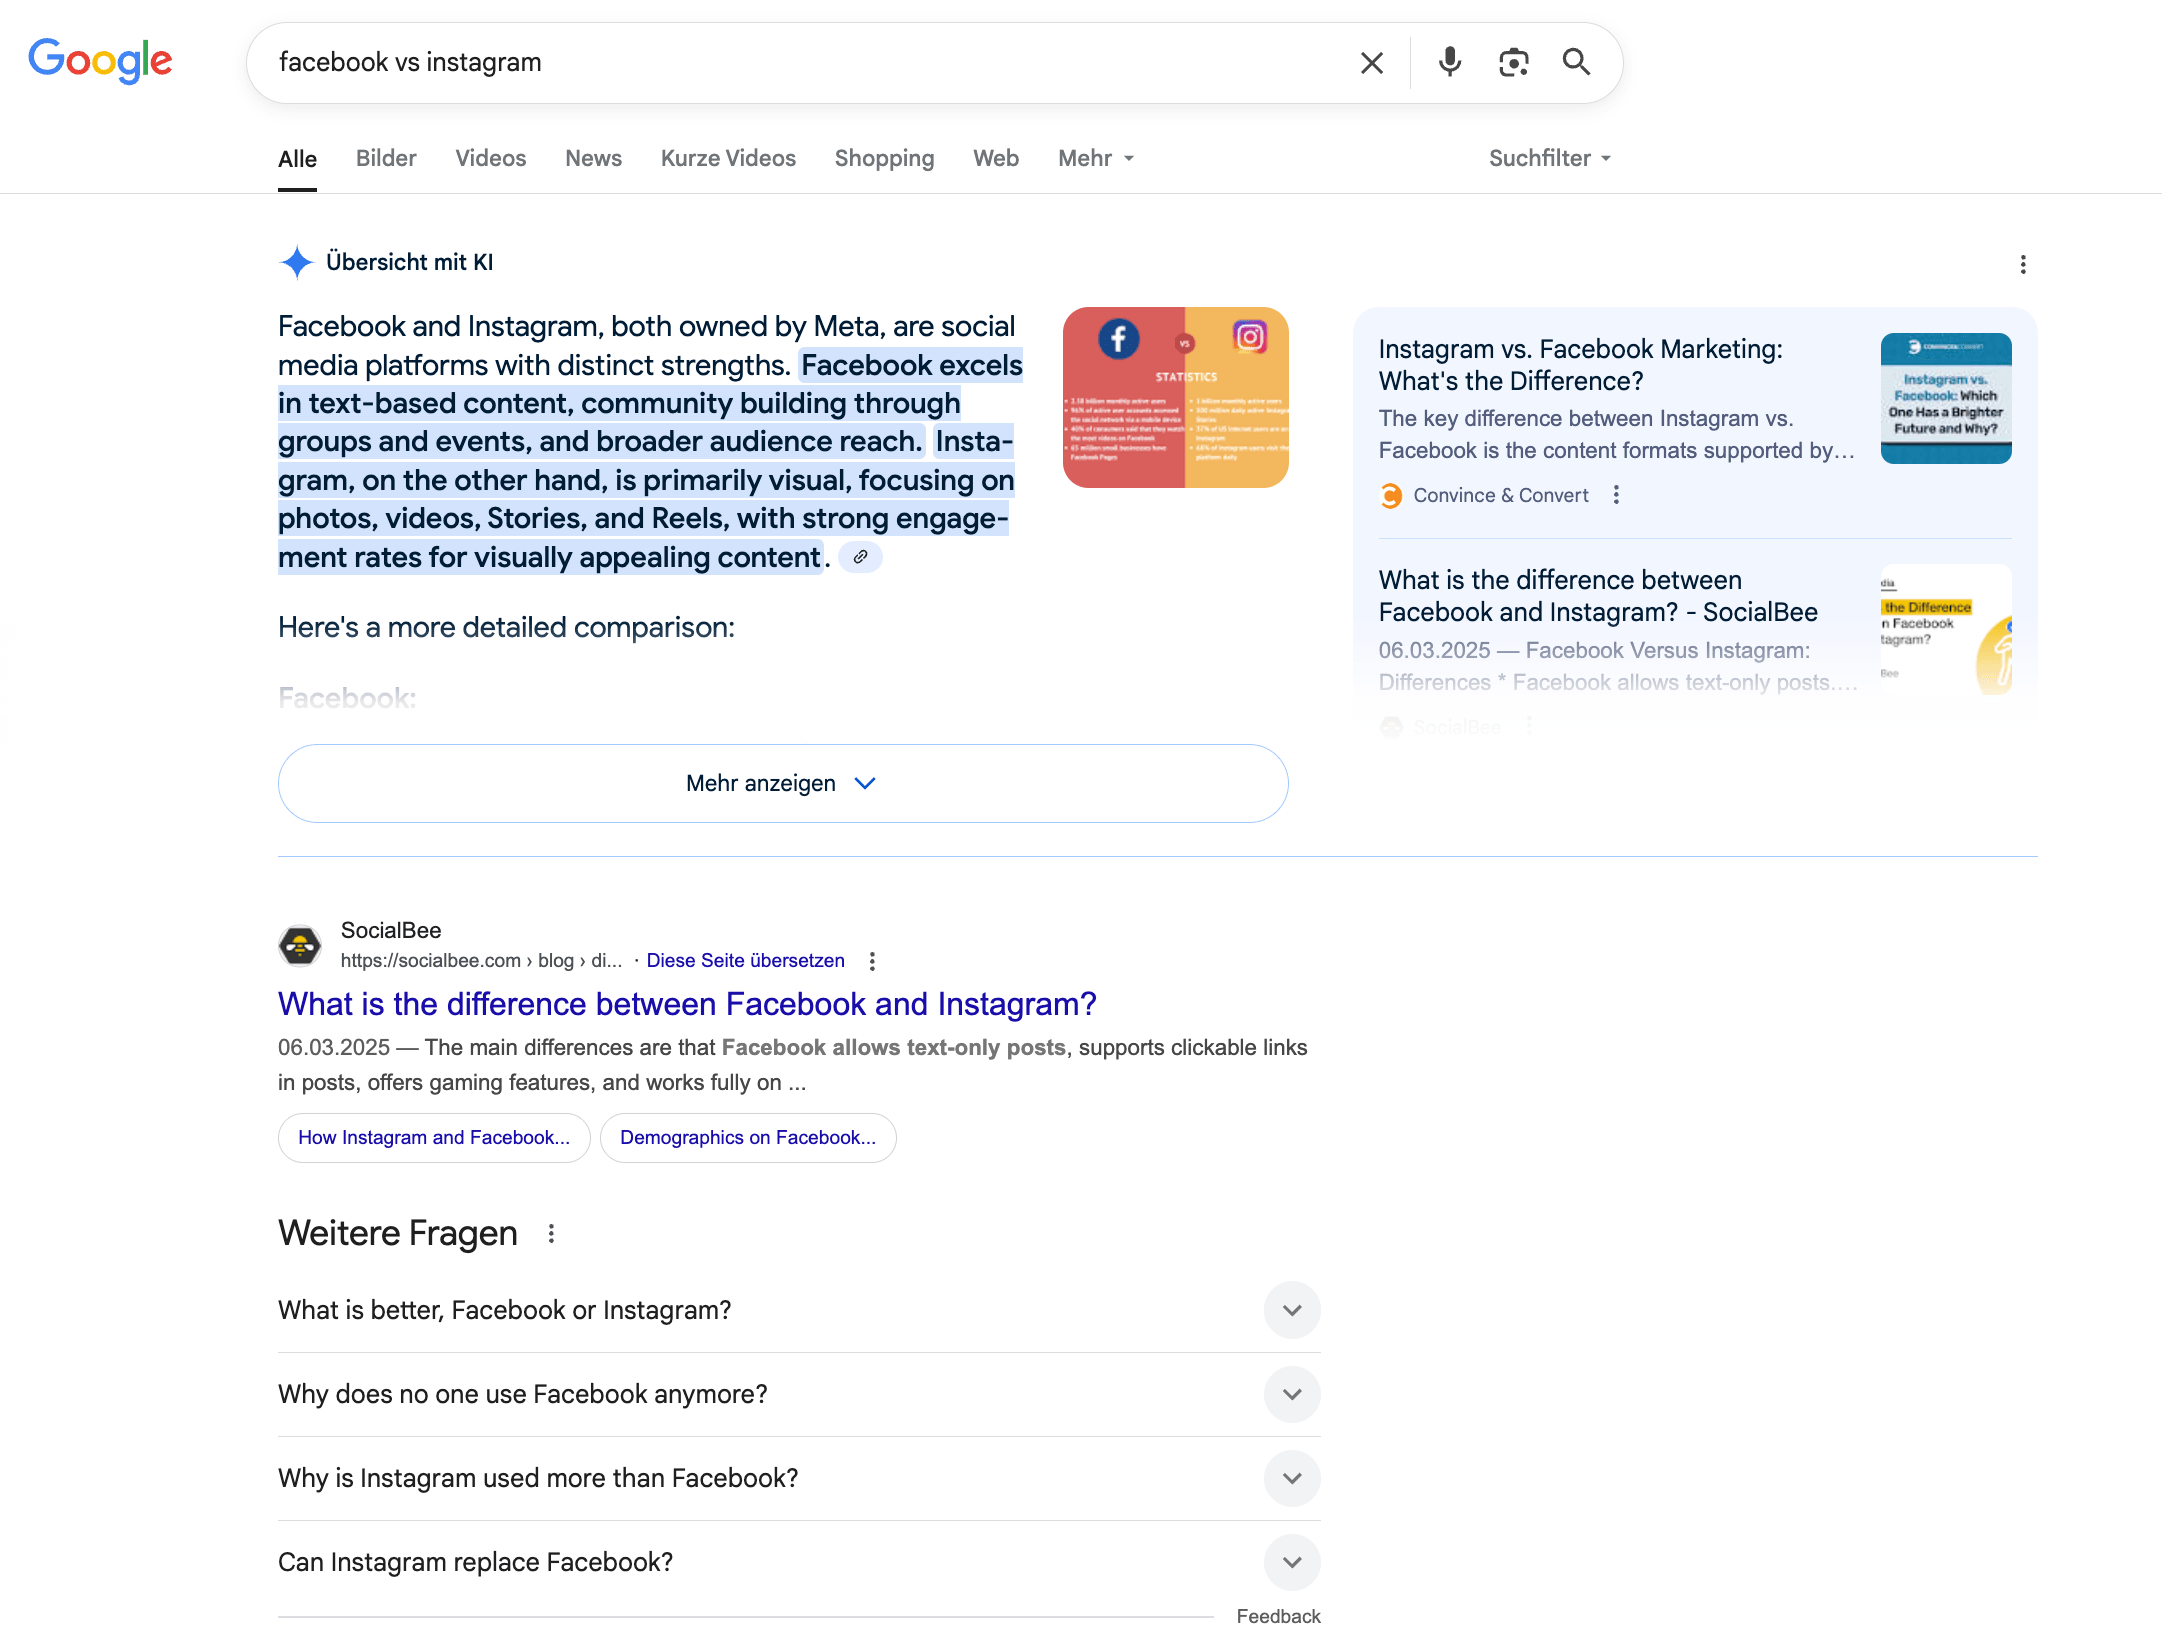
Task: Start voice search with the microphone icon
Action: click(1449, 62)
